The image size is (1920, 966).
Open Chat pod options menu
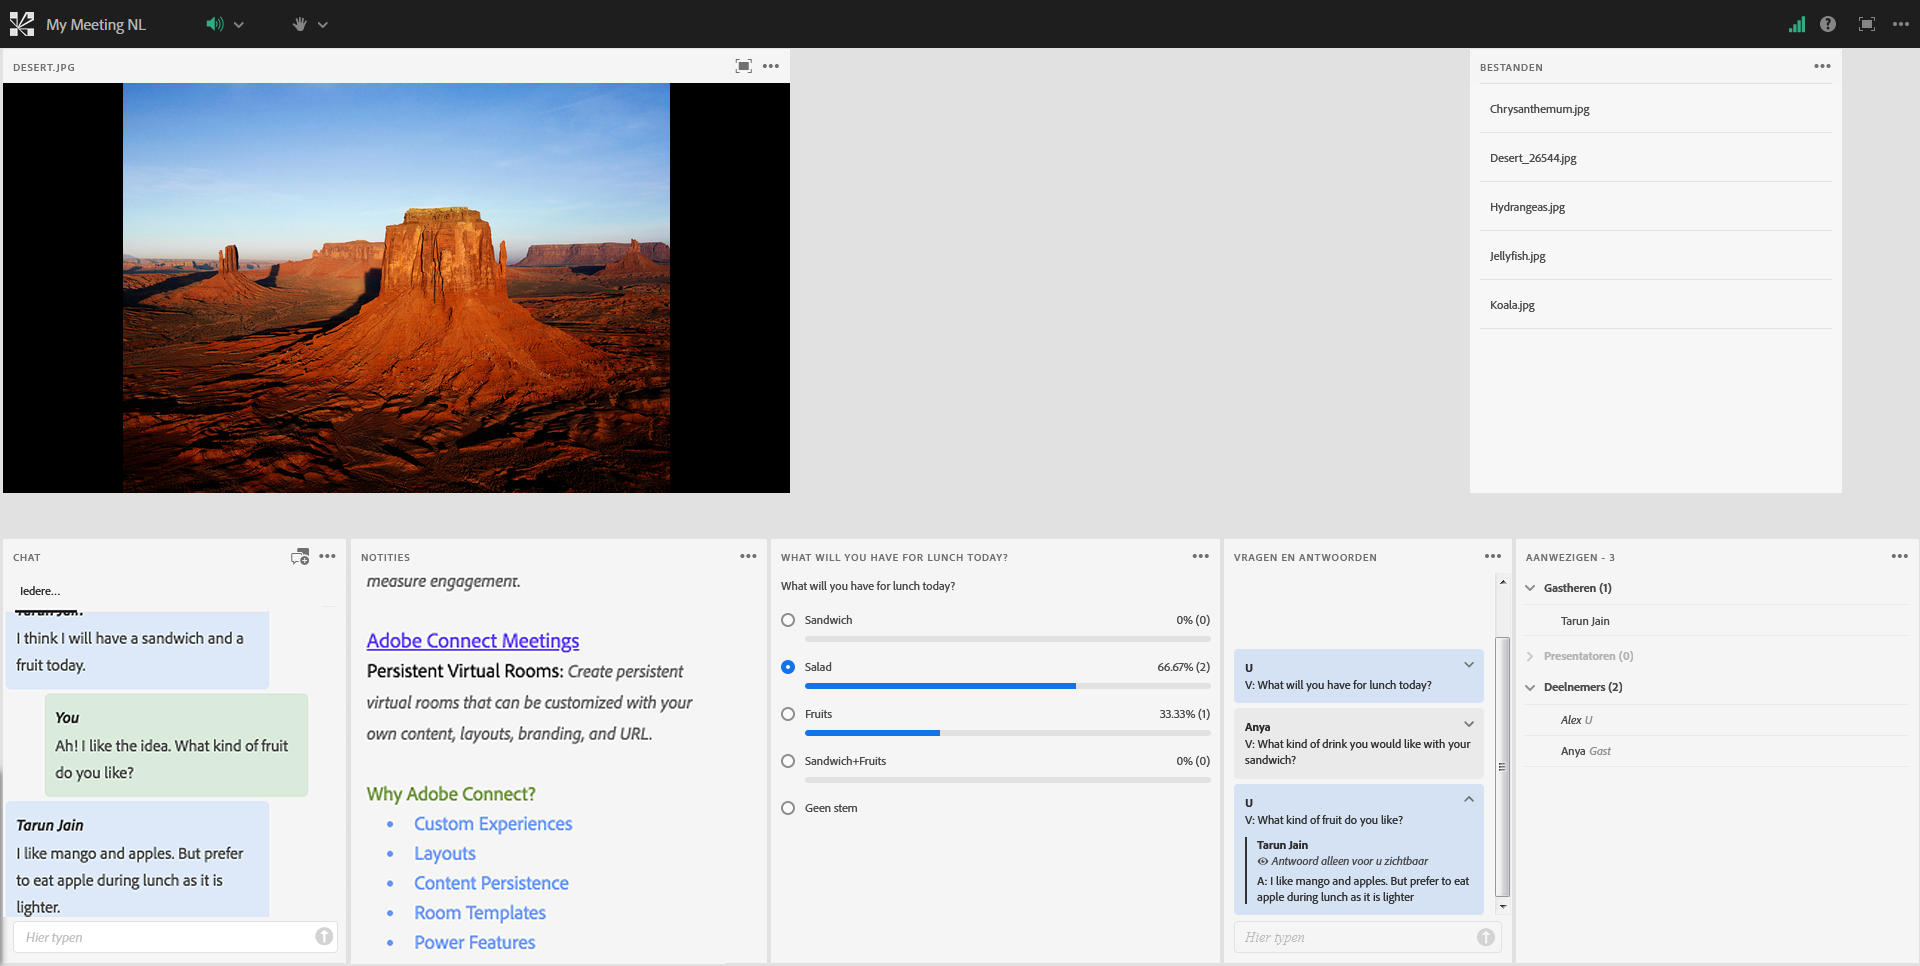(x=327, y=556)
